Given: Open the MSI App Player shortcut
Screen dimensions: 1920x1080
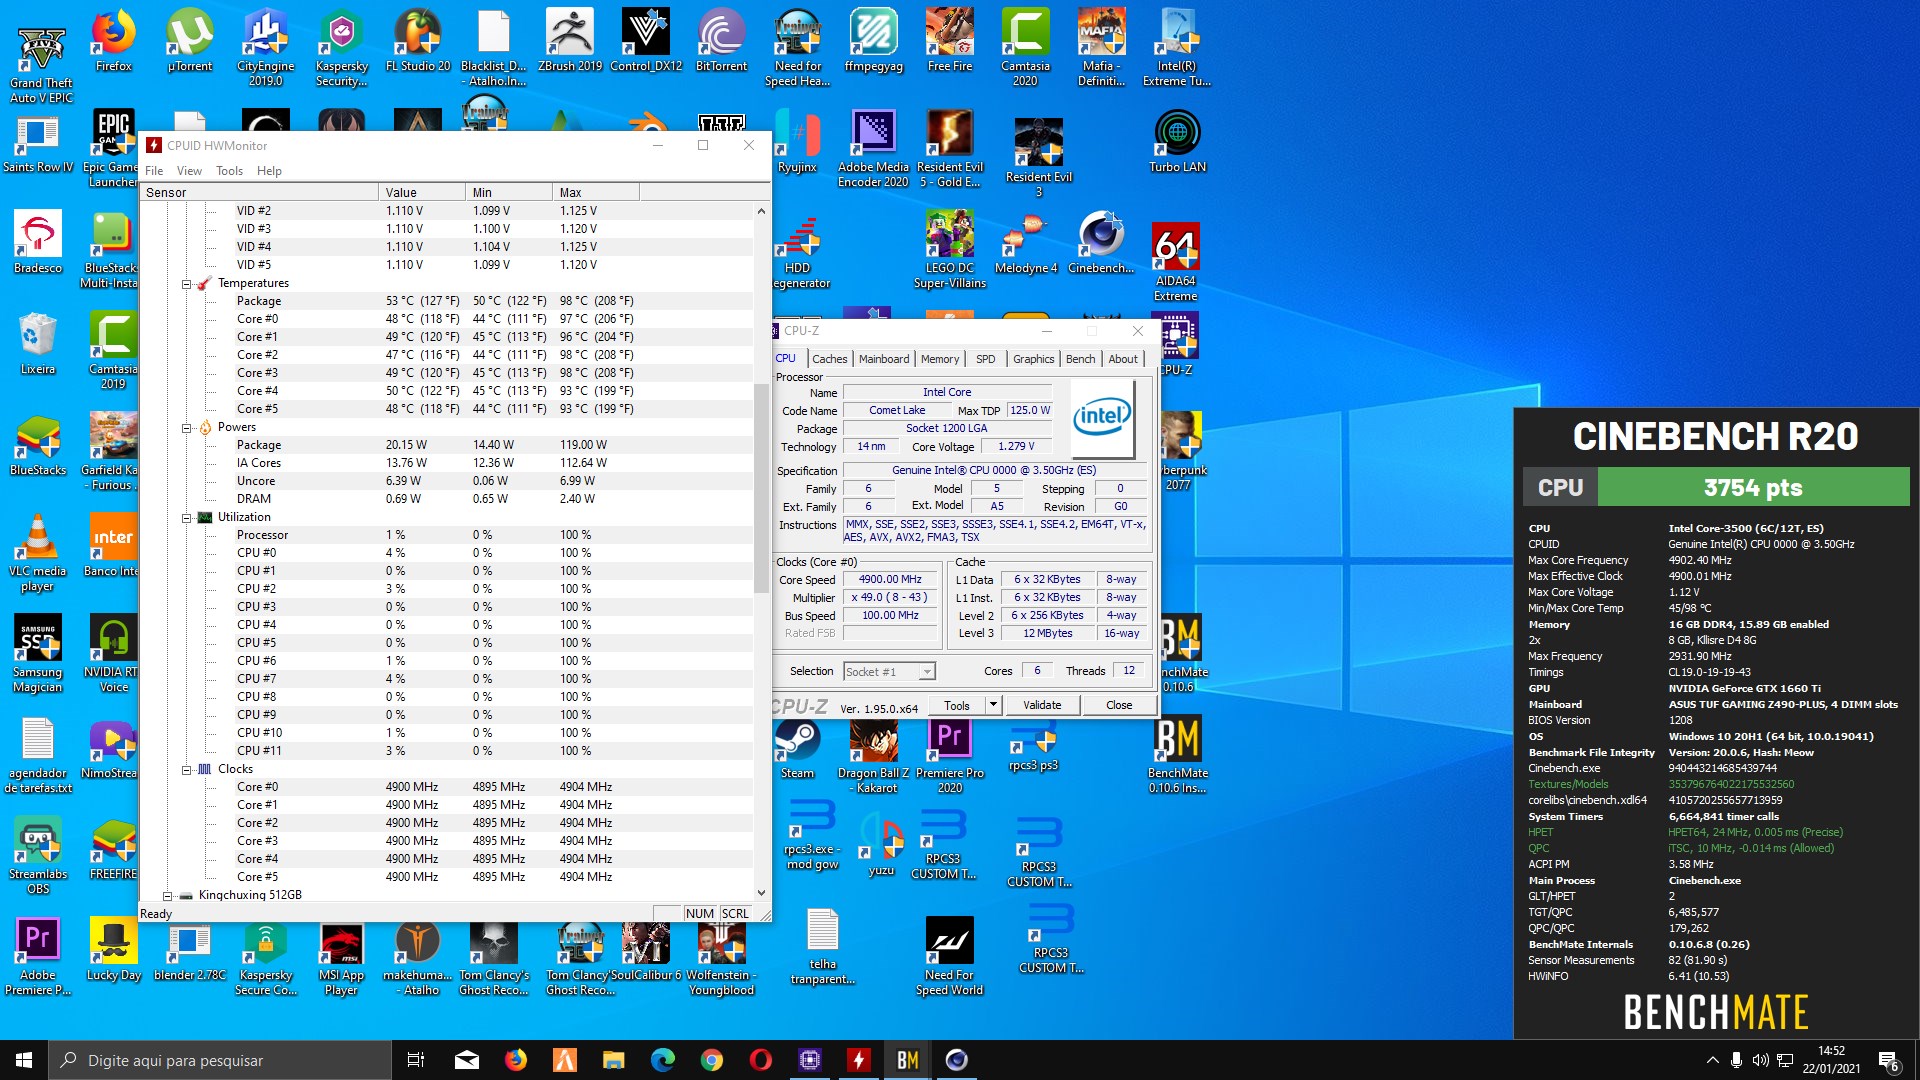Looking at the screenshot, I should tap(342, 957).
